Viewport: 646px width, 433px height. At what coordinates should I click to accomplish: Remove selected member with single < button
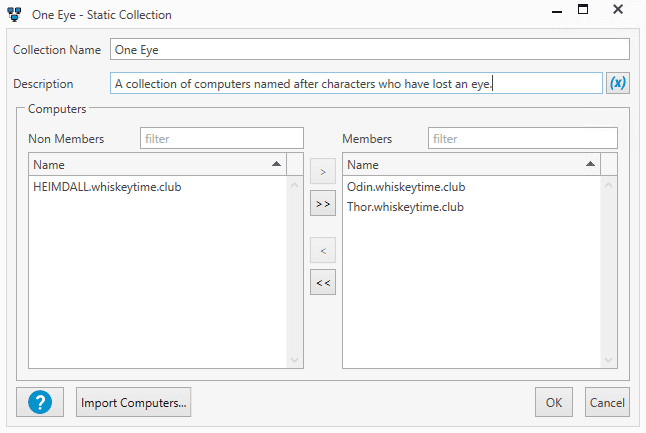click(x=323, y=250)
